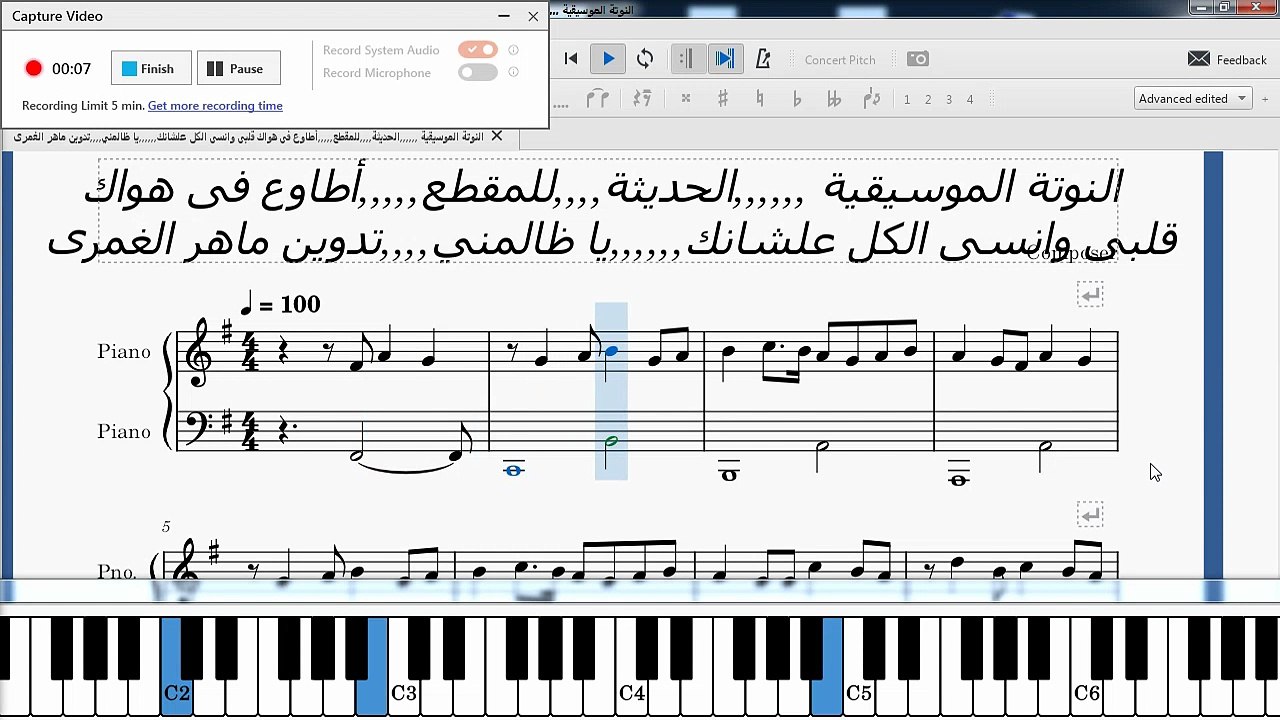Image resolution: width=1280 pixels, height=720 pixels.
Task: Click the red recording indicator
Action: point(34,68)
